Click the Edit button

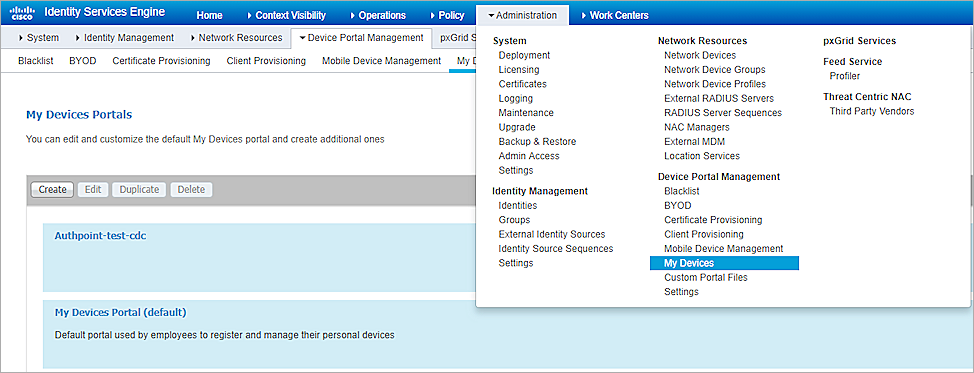click(93, 190)
